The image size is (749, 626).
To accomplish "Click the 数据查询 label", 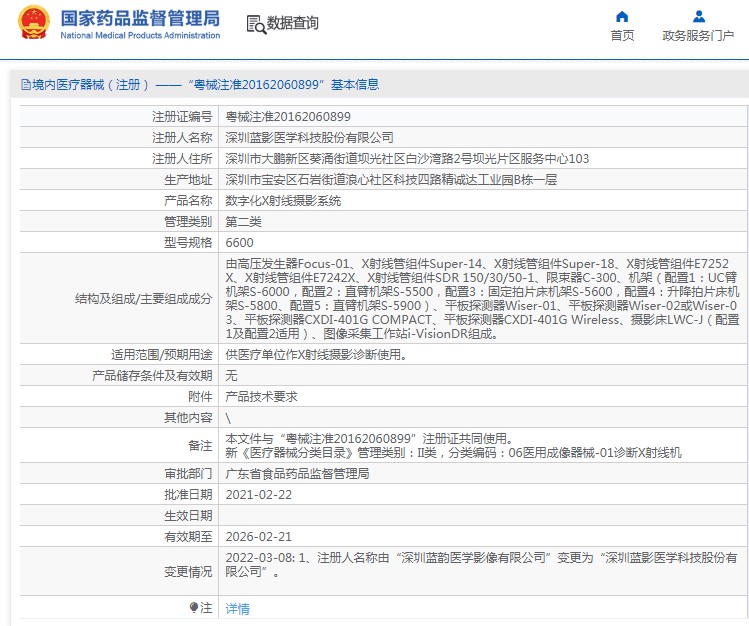I will (x=292, y=23).
